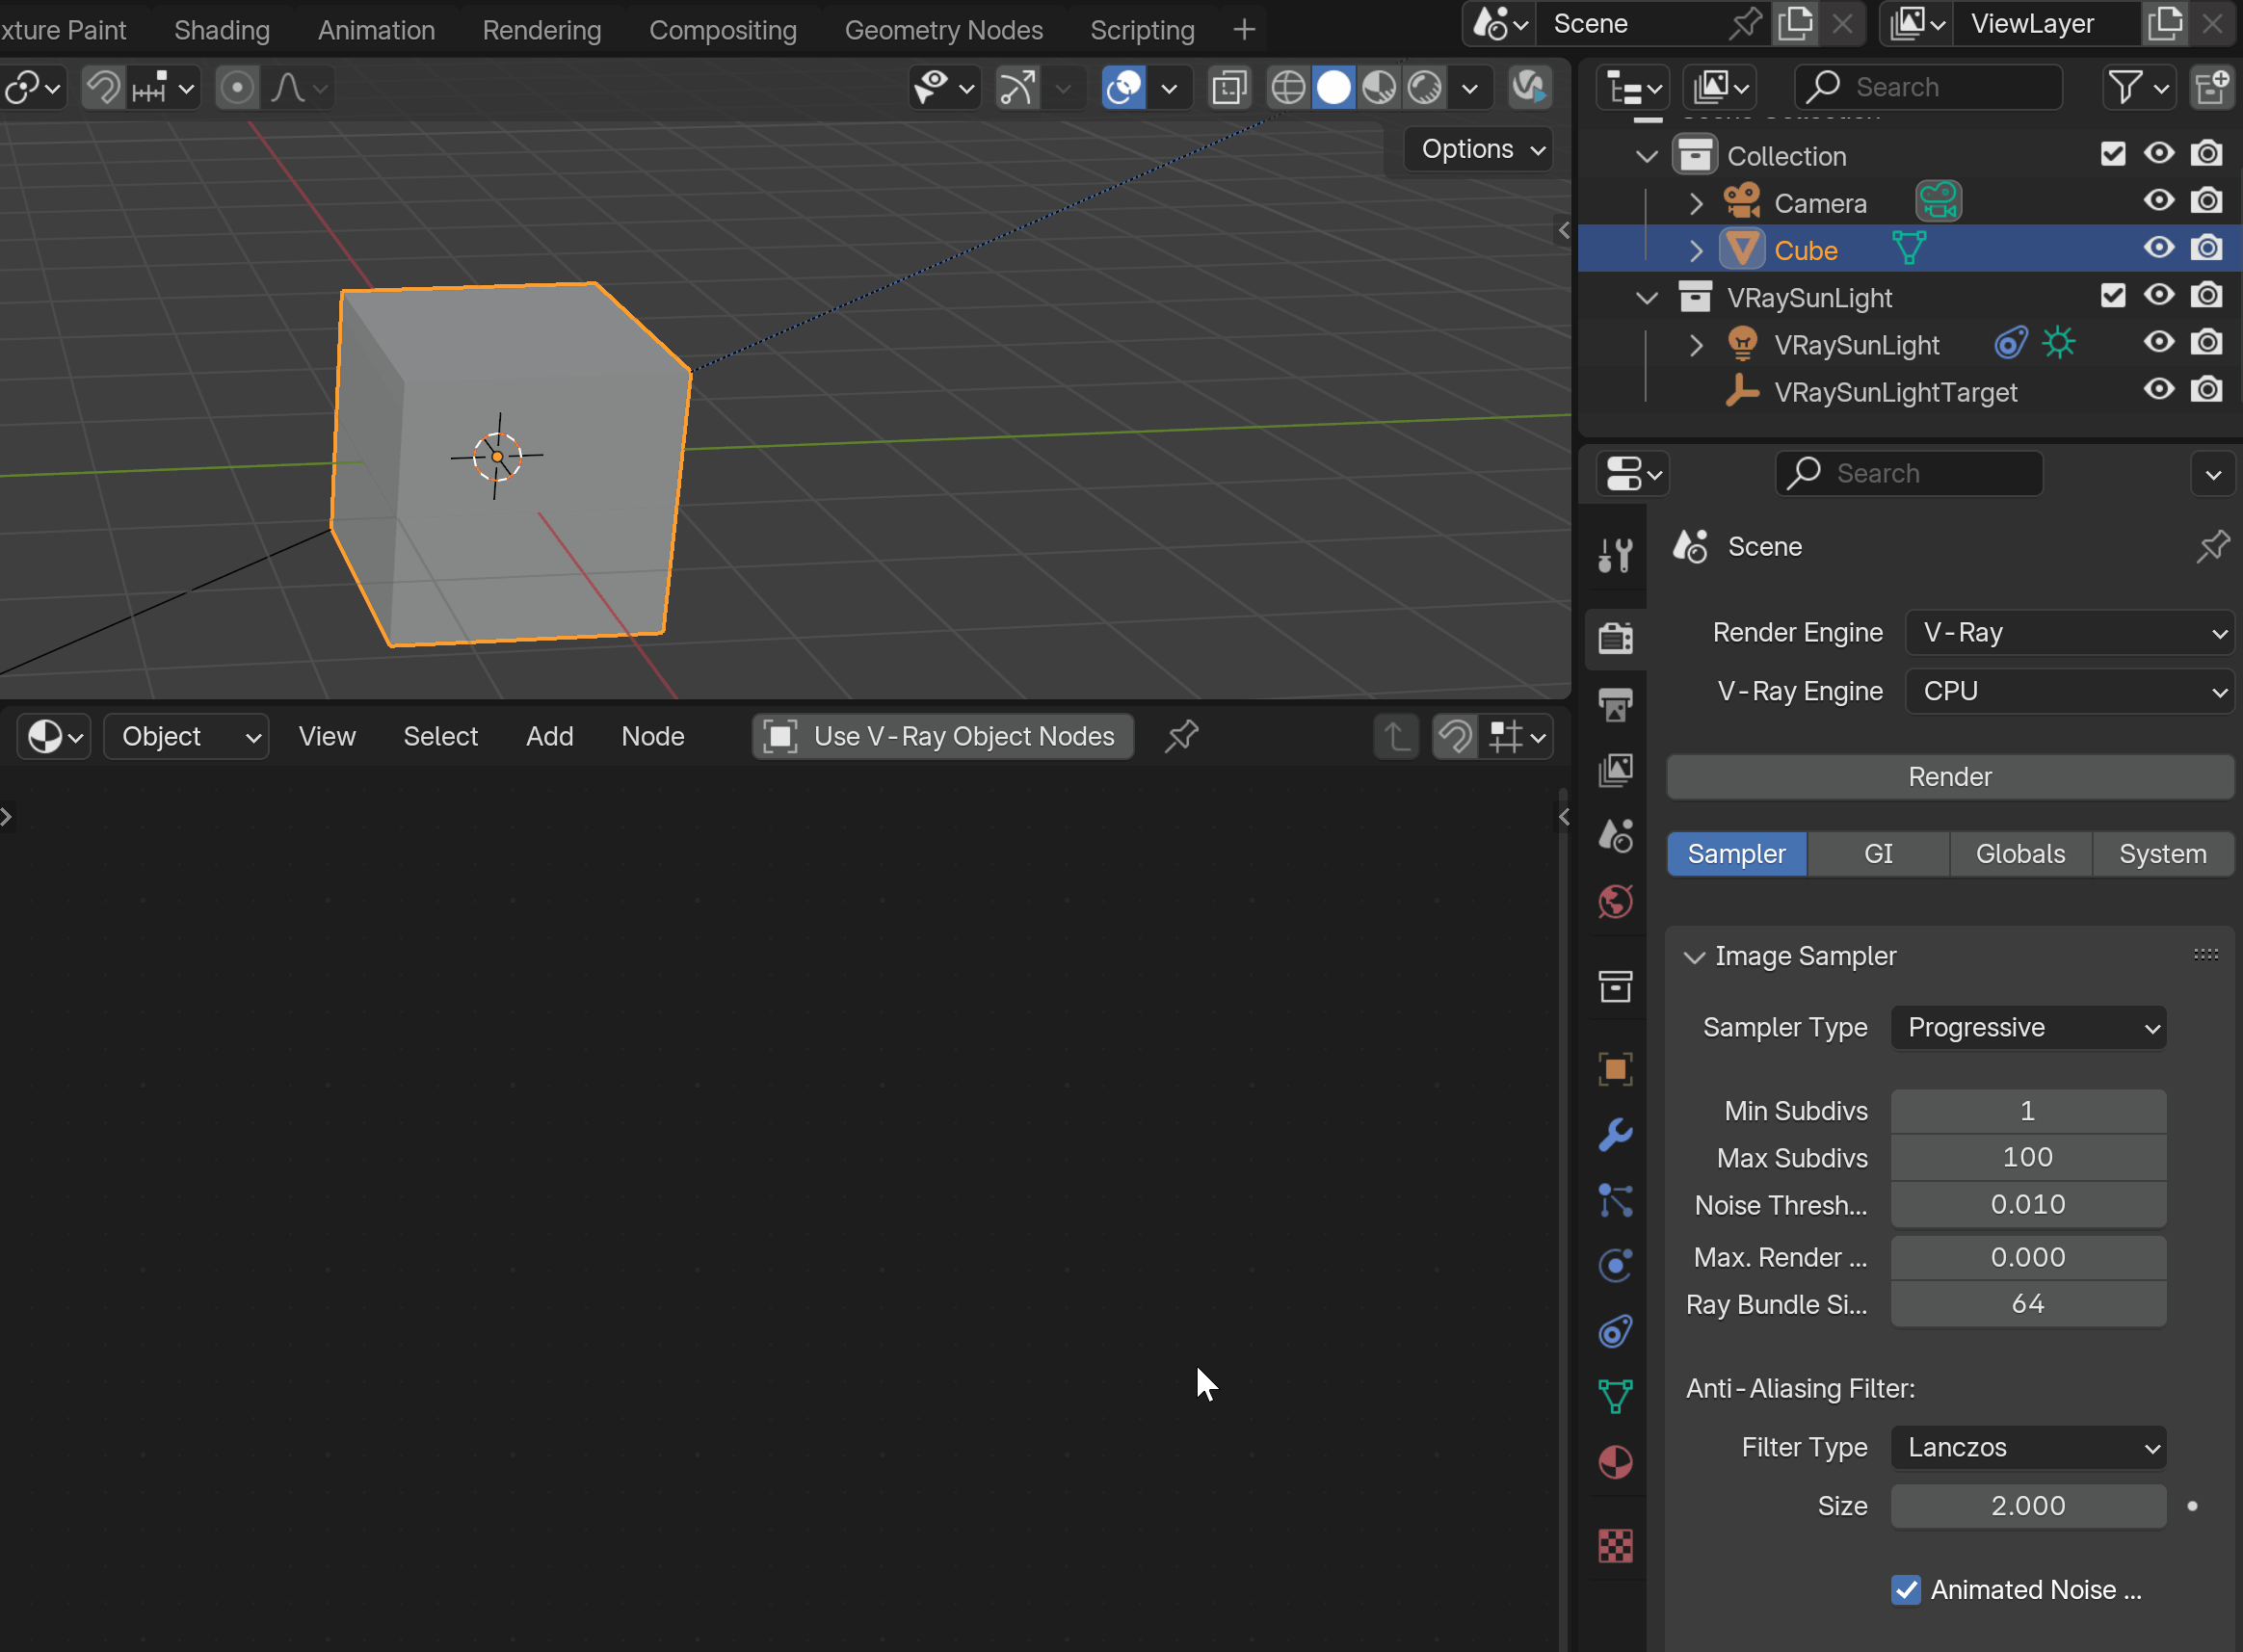Screen dimensions: 2243x1652
Task: Toggle viewport overlays
Action: coord(1123,88)
